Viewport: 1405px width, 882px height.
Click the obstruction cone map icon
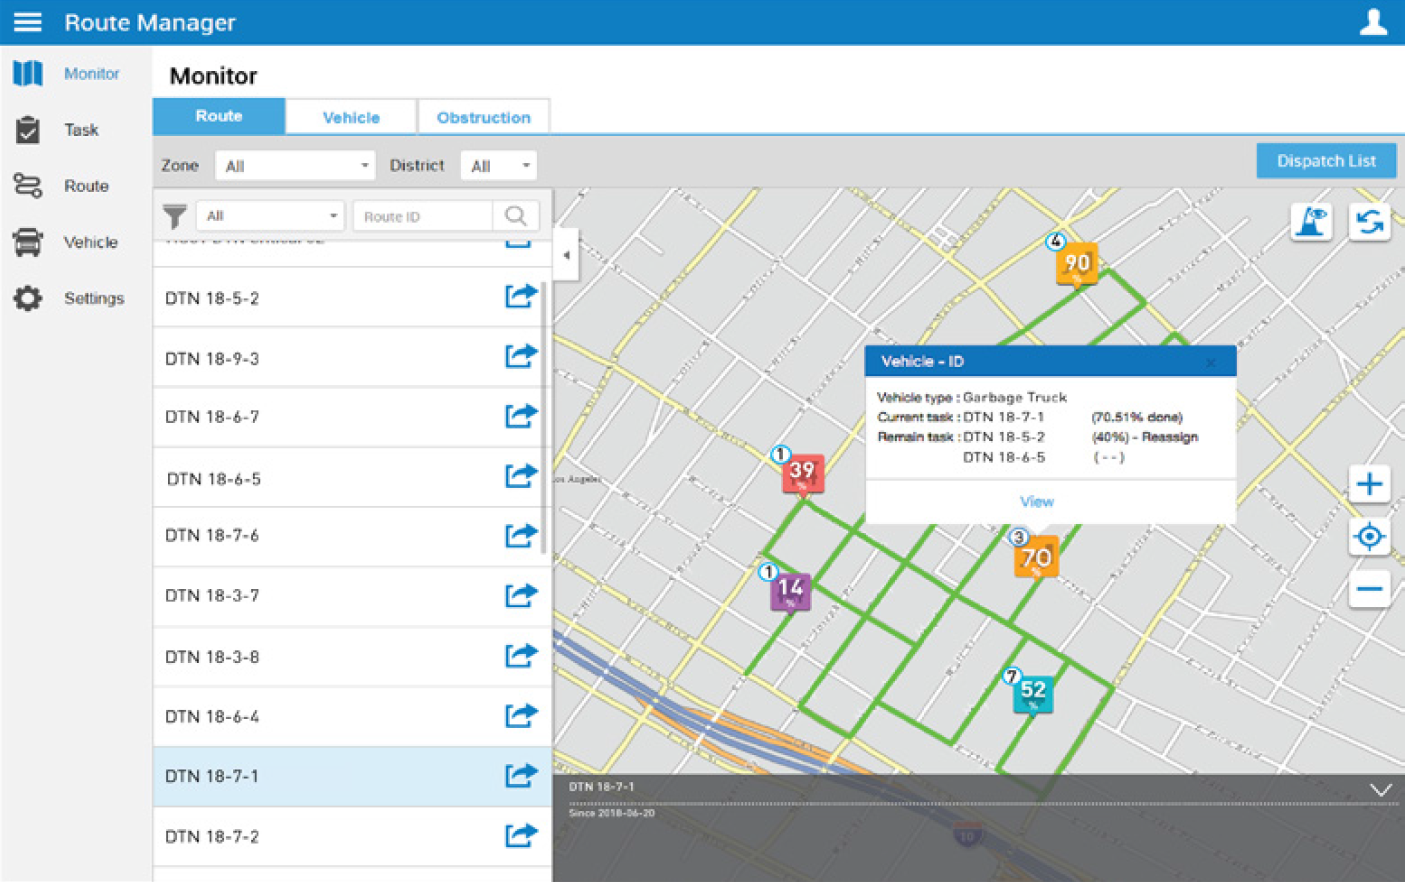[x=1311, y=221]
